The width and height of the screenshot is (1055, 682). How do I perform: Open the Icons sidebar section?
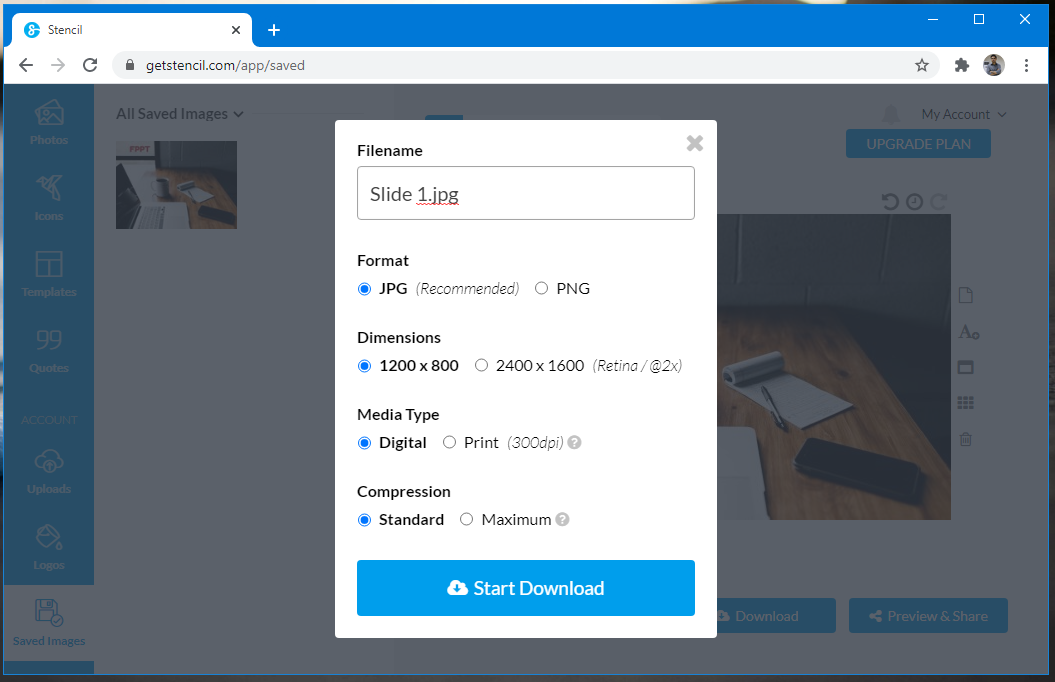click(x=49, y=198)
